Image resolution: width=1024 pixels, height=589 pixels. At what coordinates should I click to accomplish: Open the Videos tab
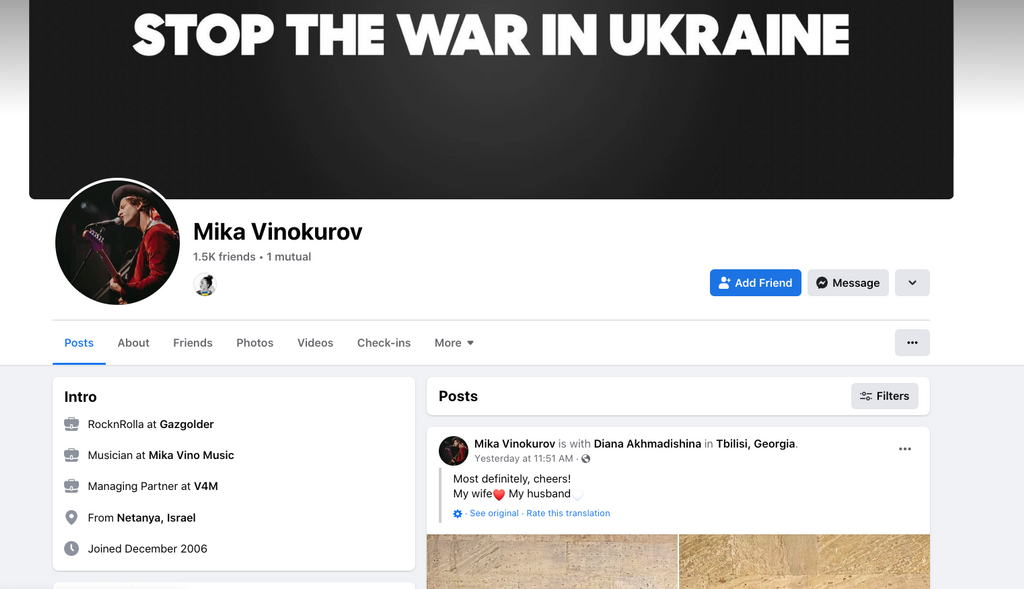click(315, 343)
